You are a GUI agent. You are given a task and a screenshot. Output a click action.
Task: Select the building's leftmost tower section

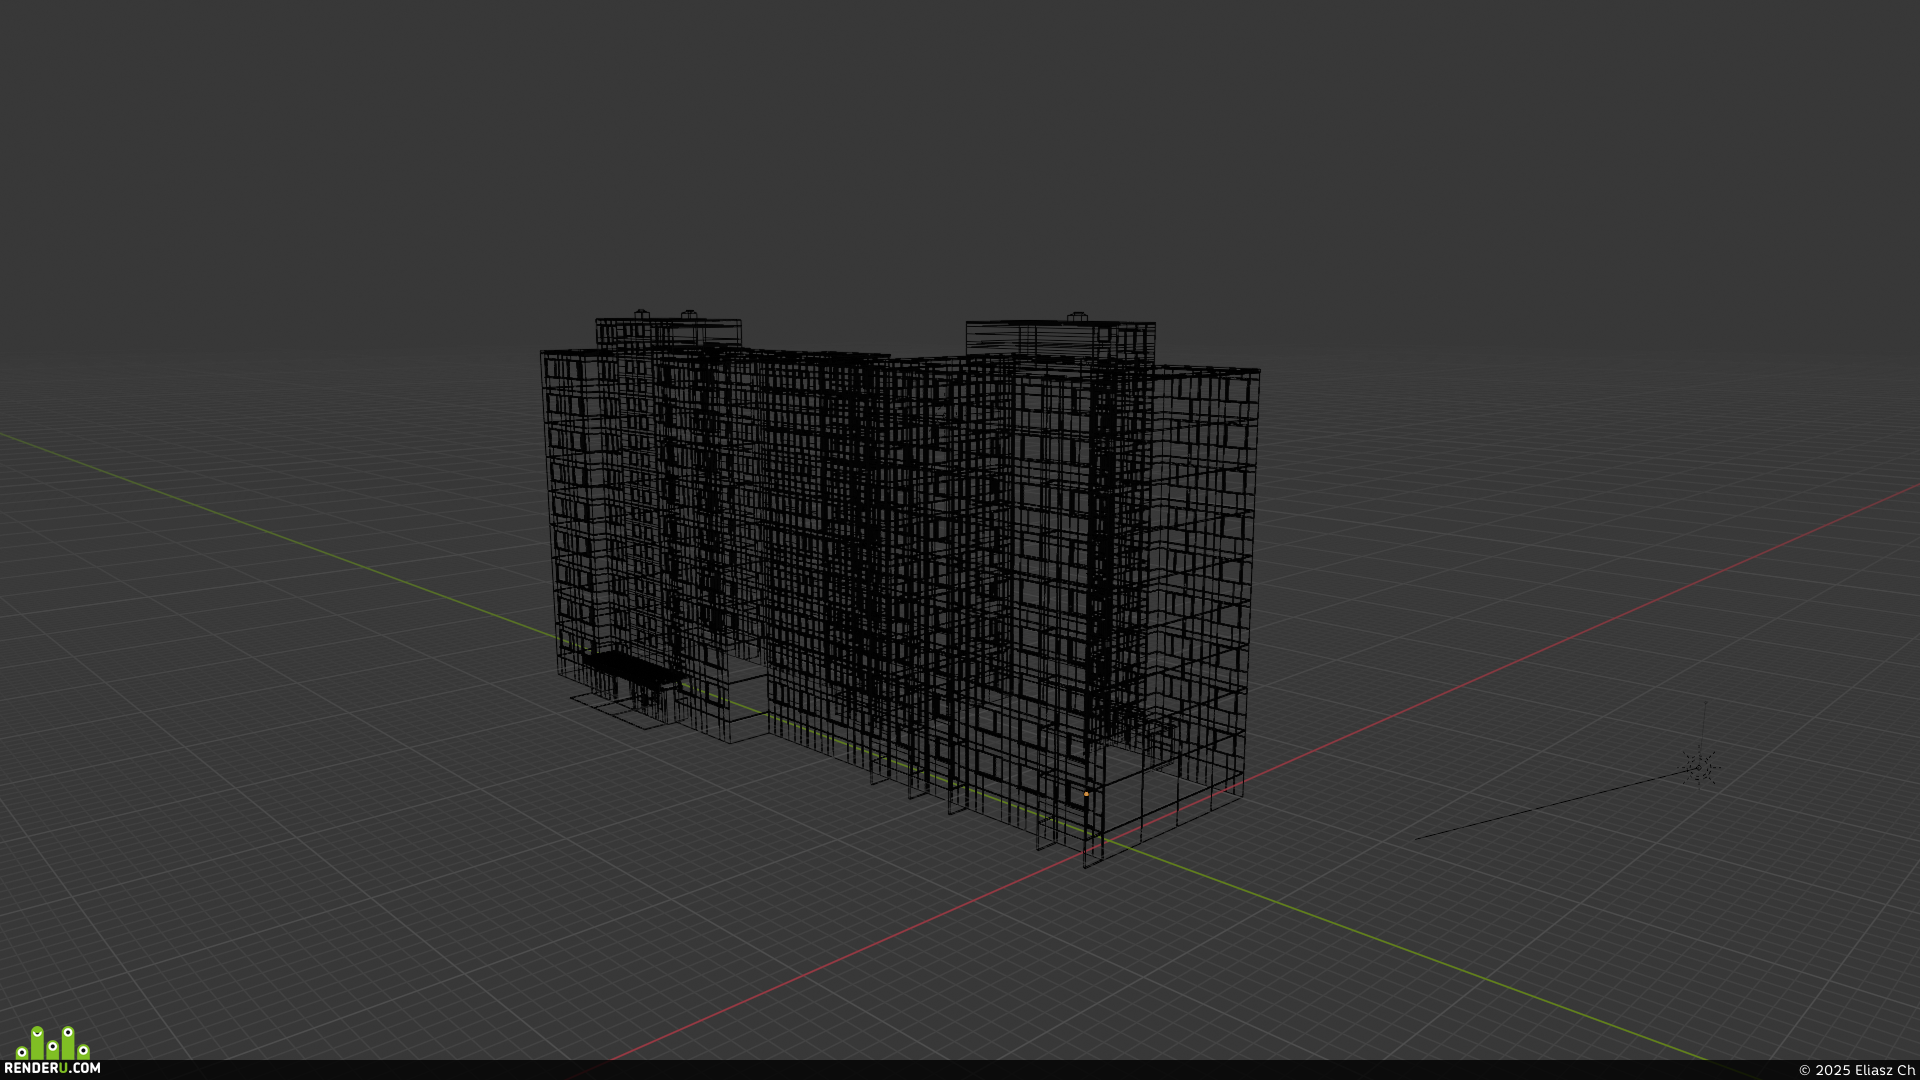tap(580, 510)
